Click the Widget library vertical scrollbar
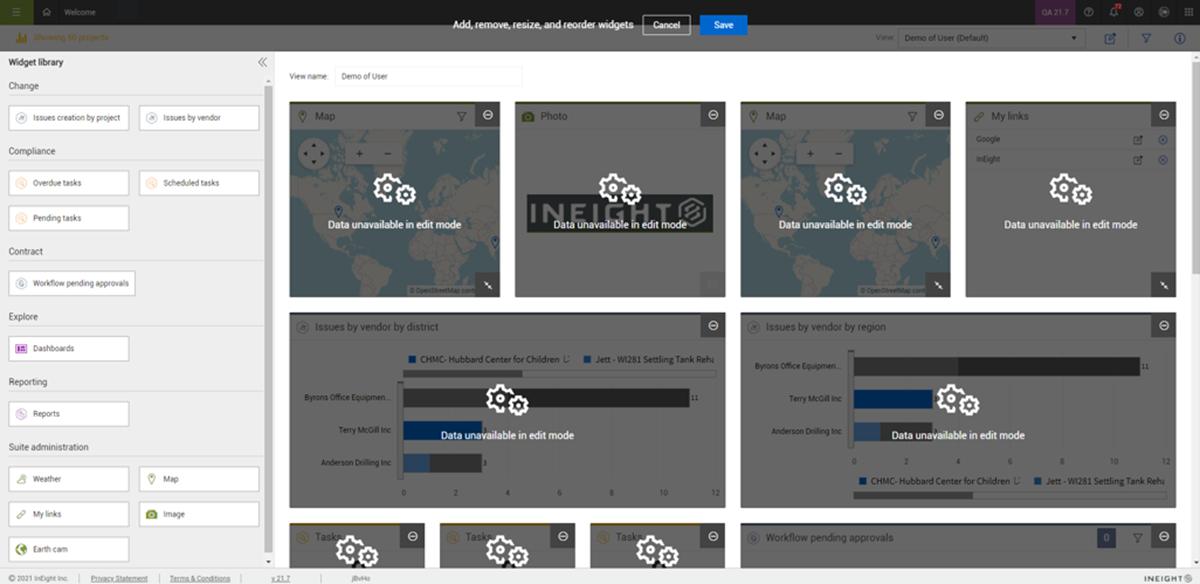 [x=267, y=300]
